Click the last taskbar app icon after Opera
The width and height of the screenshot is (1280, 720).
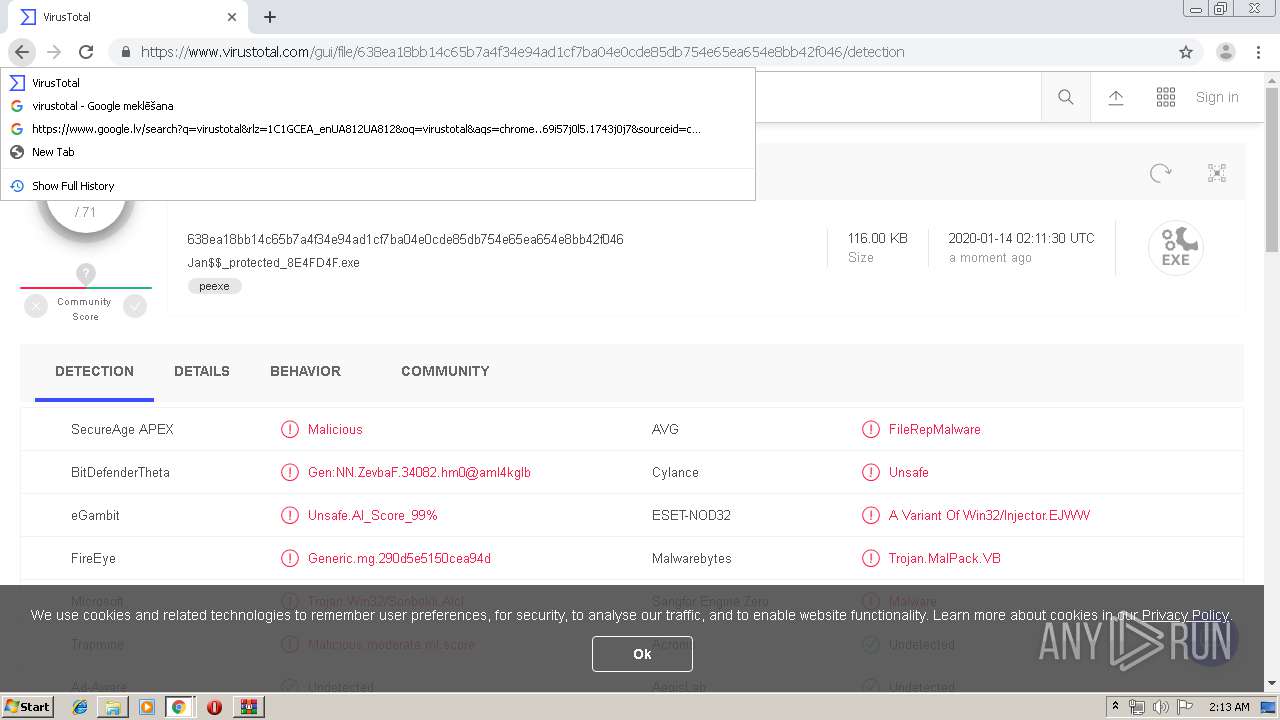(249, 707)
